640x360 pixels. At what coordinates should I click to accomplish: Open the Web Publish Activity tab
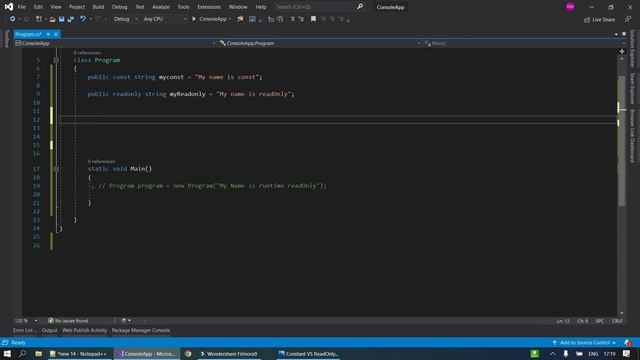coord(84,331)
